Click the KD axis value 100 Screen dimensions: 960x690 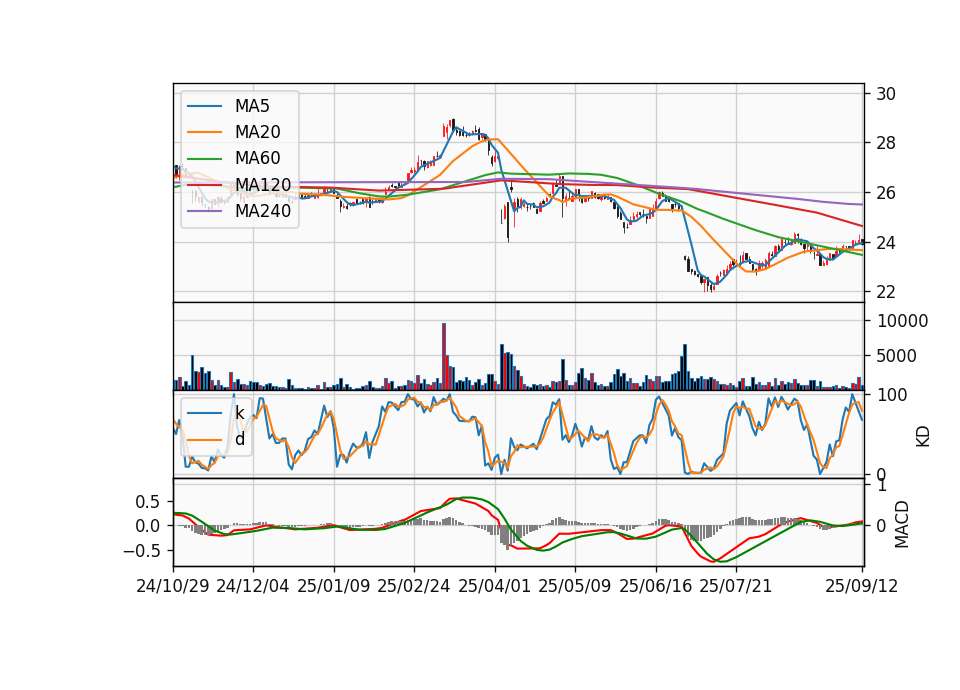tap(892, 395)
